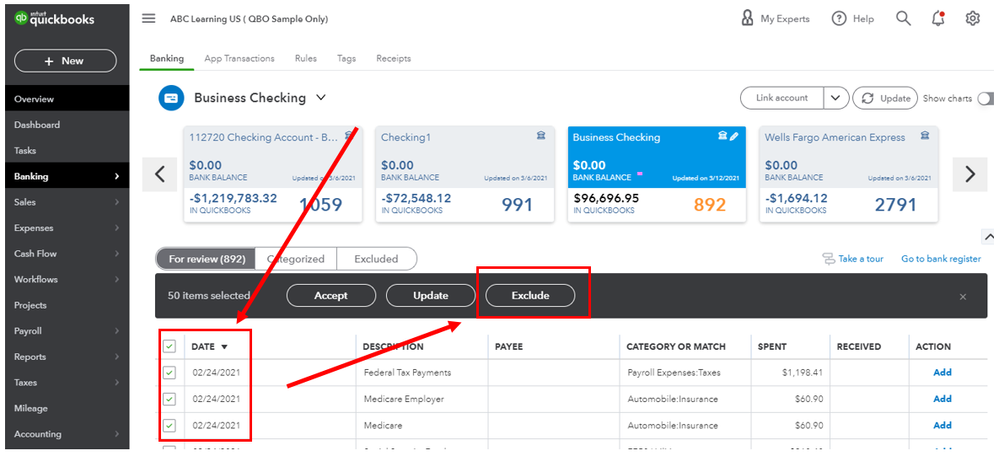Select the For review (892) tab
The image size is (999, 461).
click(206, 259)
